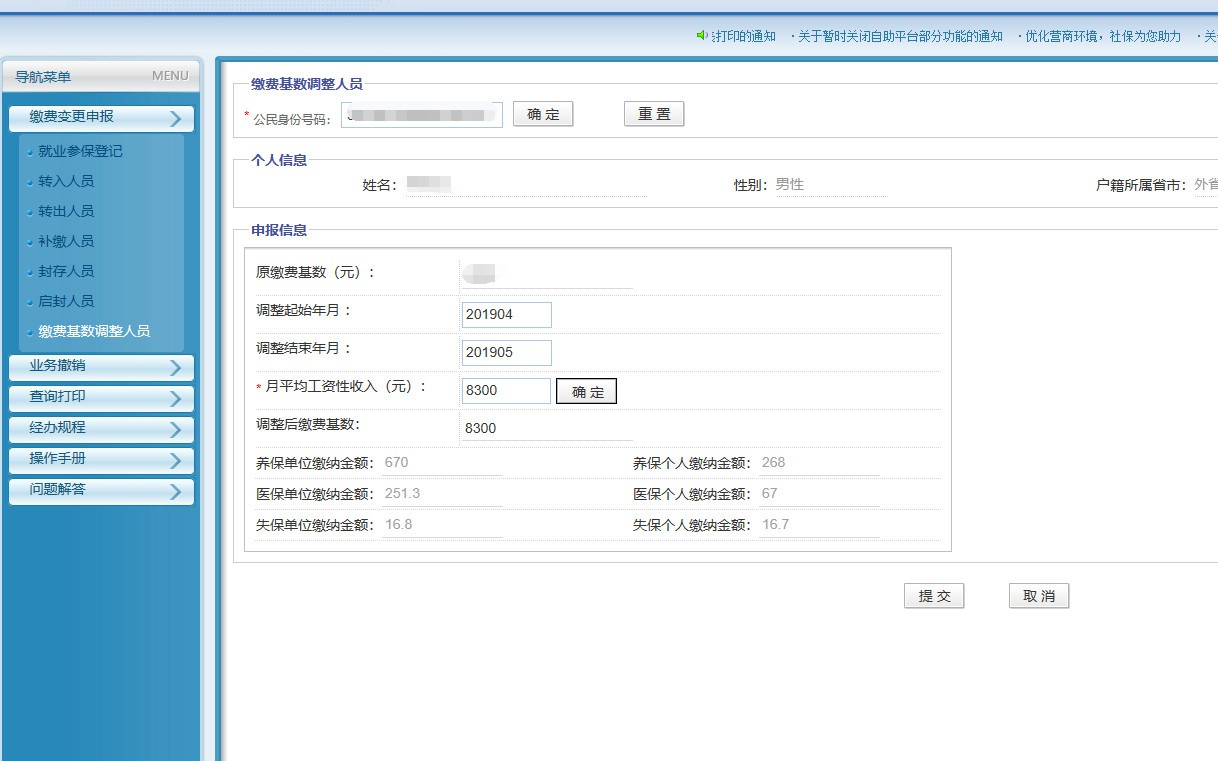Click 确定 beside the ID number field
The height and width of the screenshot is (761, 1218).
coord(543,113)
